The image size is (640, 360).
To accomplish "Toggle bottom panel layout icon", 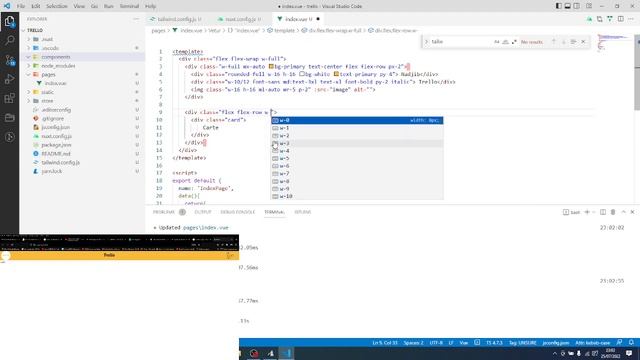I will click(567, 6).
